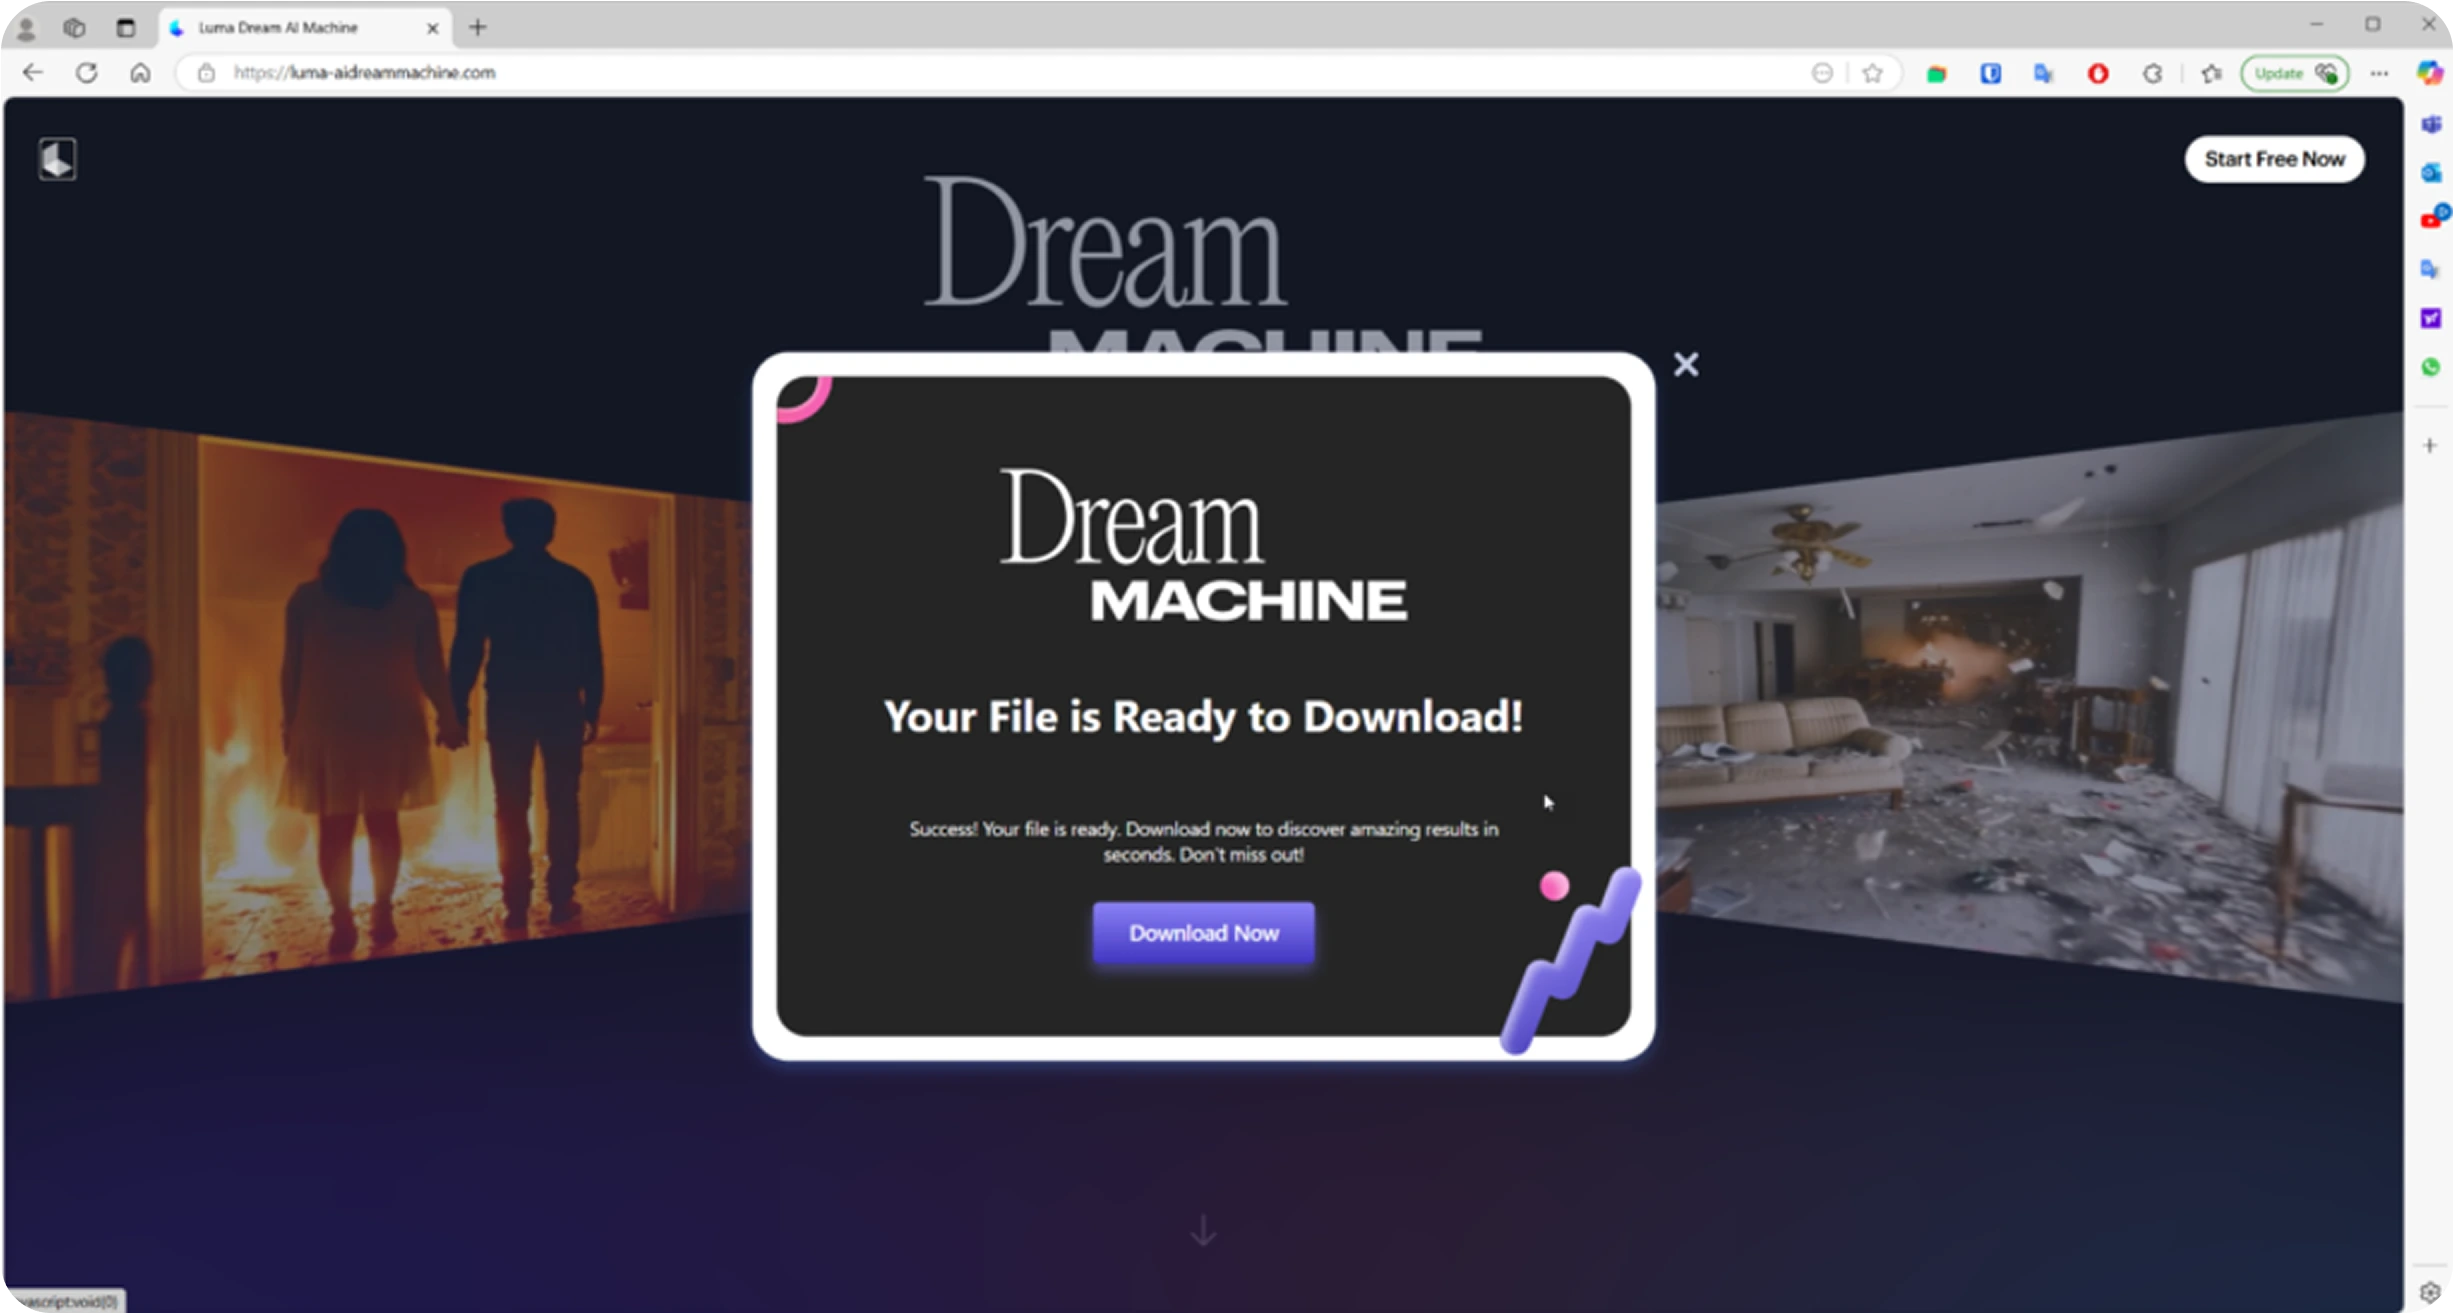Click the scroll-down arrow on page
Viewport: 2453px width, 1313px height.
pos(1203,1231)
